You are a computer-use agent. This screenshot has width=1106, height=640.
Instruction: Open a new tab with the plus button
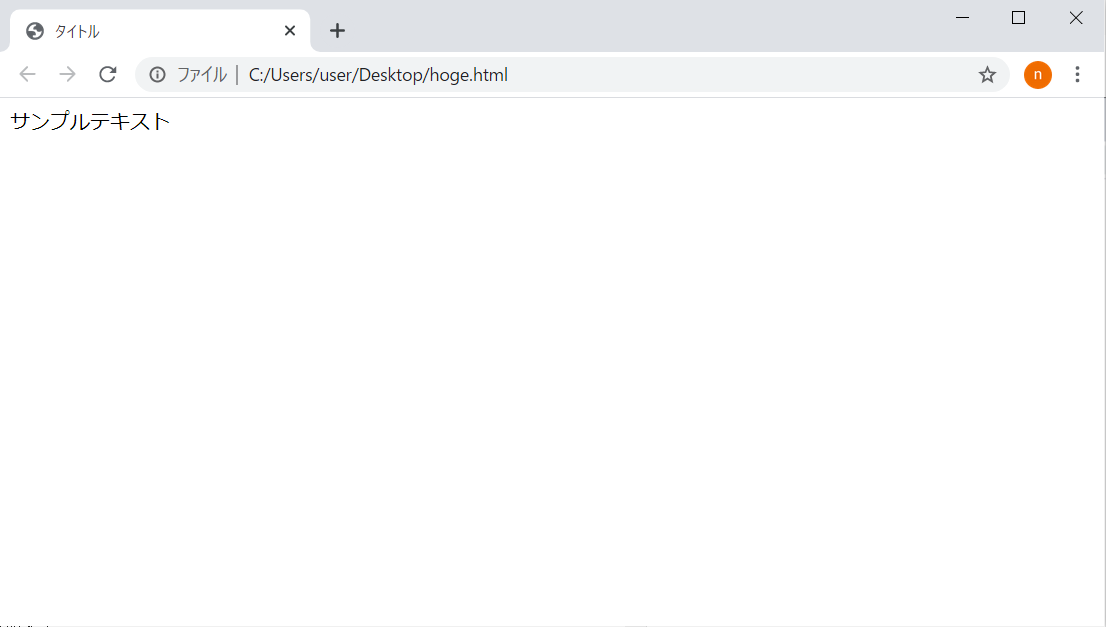tap(337, 30)
